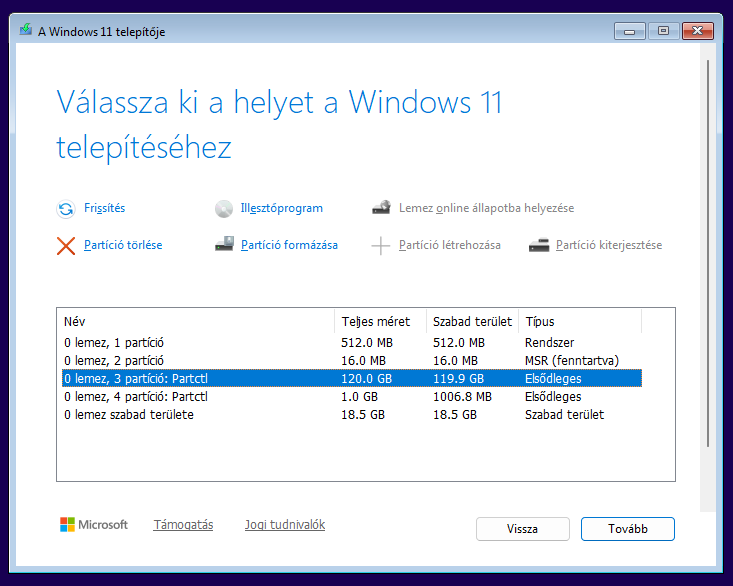Click the 1006.8 MB free space cell
This screenshot has height=586, width=733.
pyautogui.click(x=462, y=397)
